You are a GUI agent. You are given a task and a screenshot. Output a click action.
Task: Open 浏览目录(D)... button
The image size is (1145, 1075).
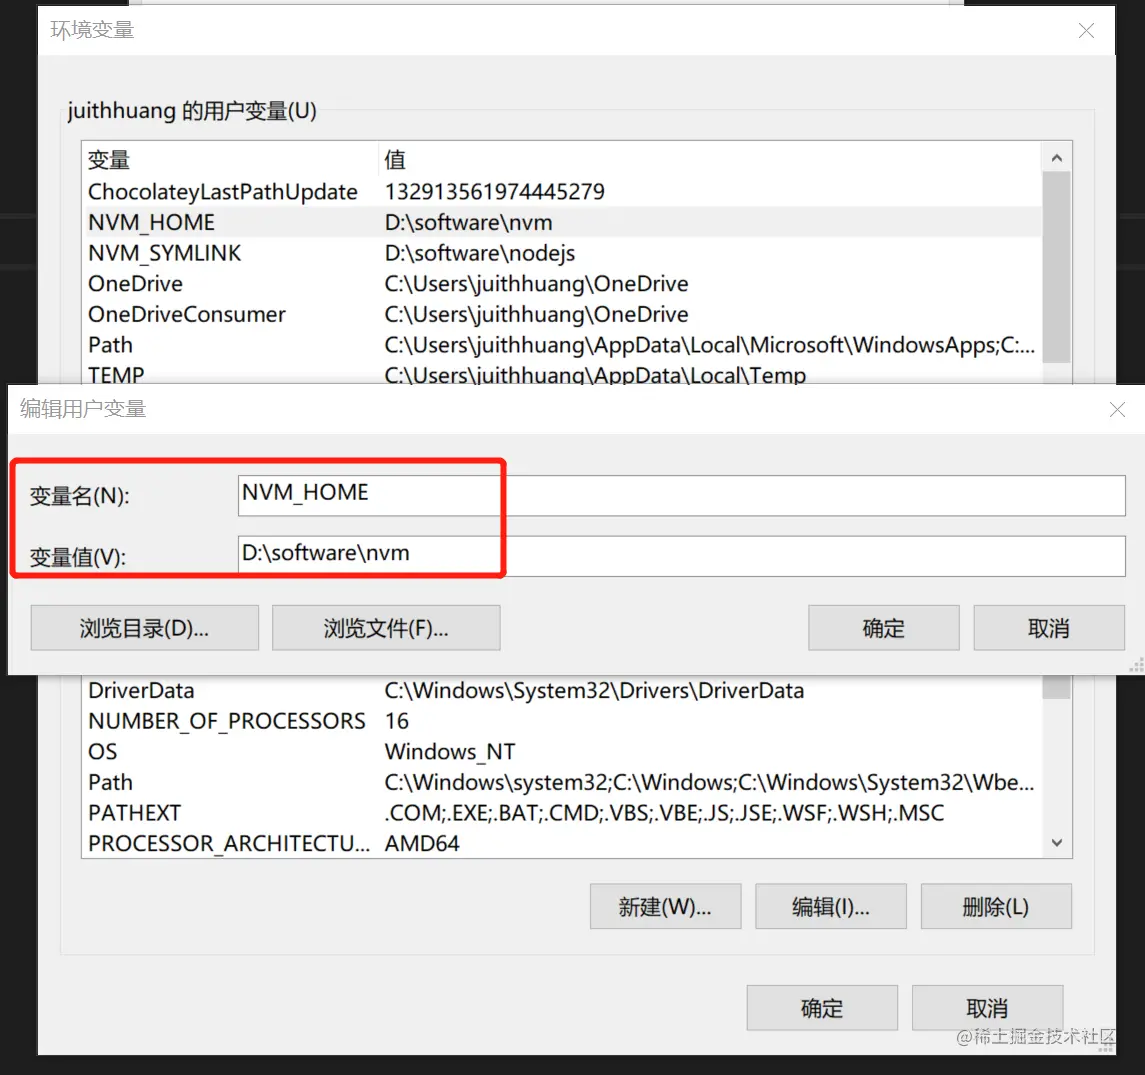pos(145,627)
